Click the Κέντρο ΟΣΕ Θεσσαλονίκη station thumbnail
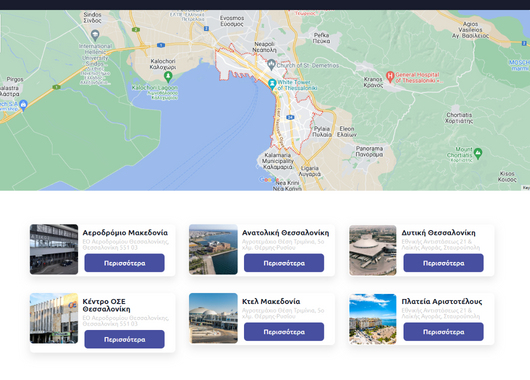The width and height of the screenshot is (530, 380). pos(54,318)
